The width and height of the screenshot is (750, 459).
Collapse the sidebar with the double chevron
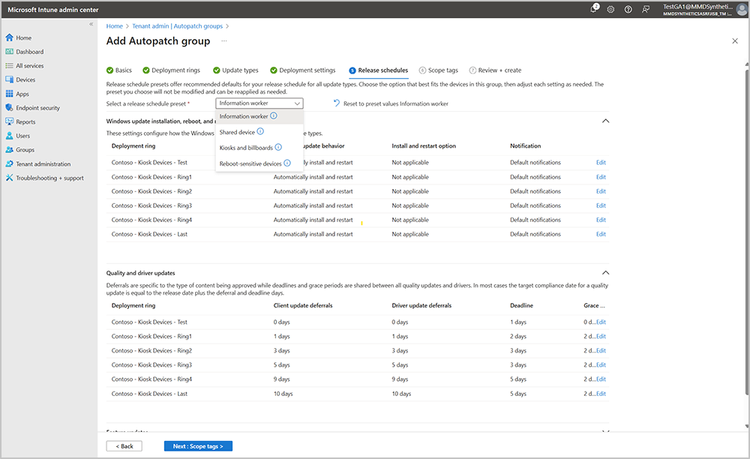pos(91,24)
